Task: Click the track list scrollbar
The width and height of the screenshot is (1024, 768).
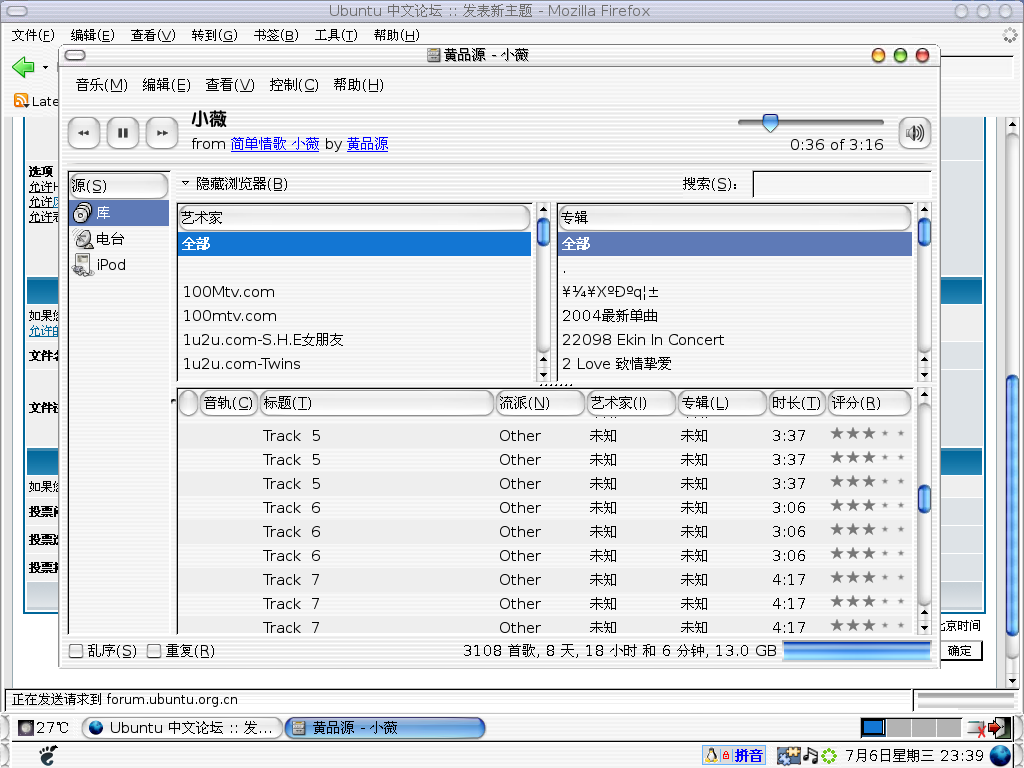Action: tap(923, 511)
